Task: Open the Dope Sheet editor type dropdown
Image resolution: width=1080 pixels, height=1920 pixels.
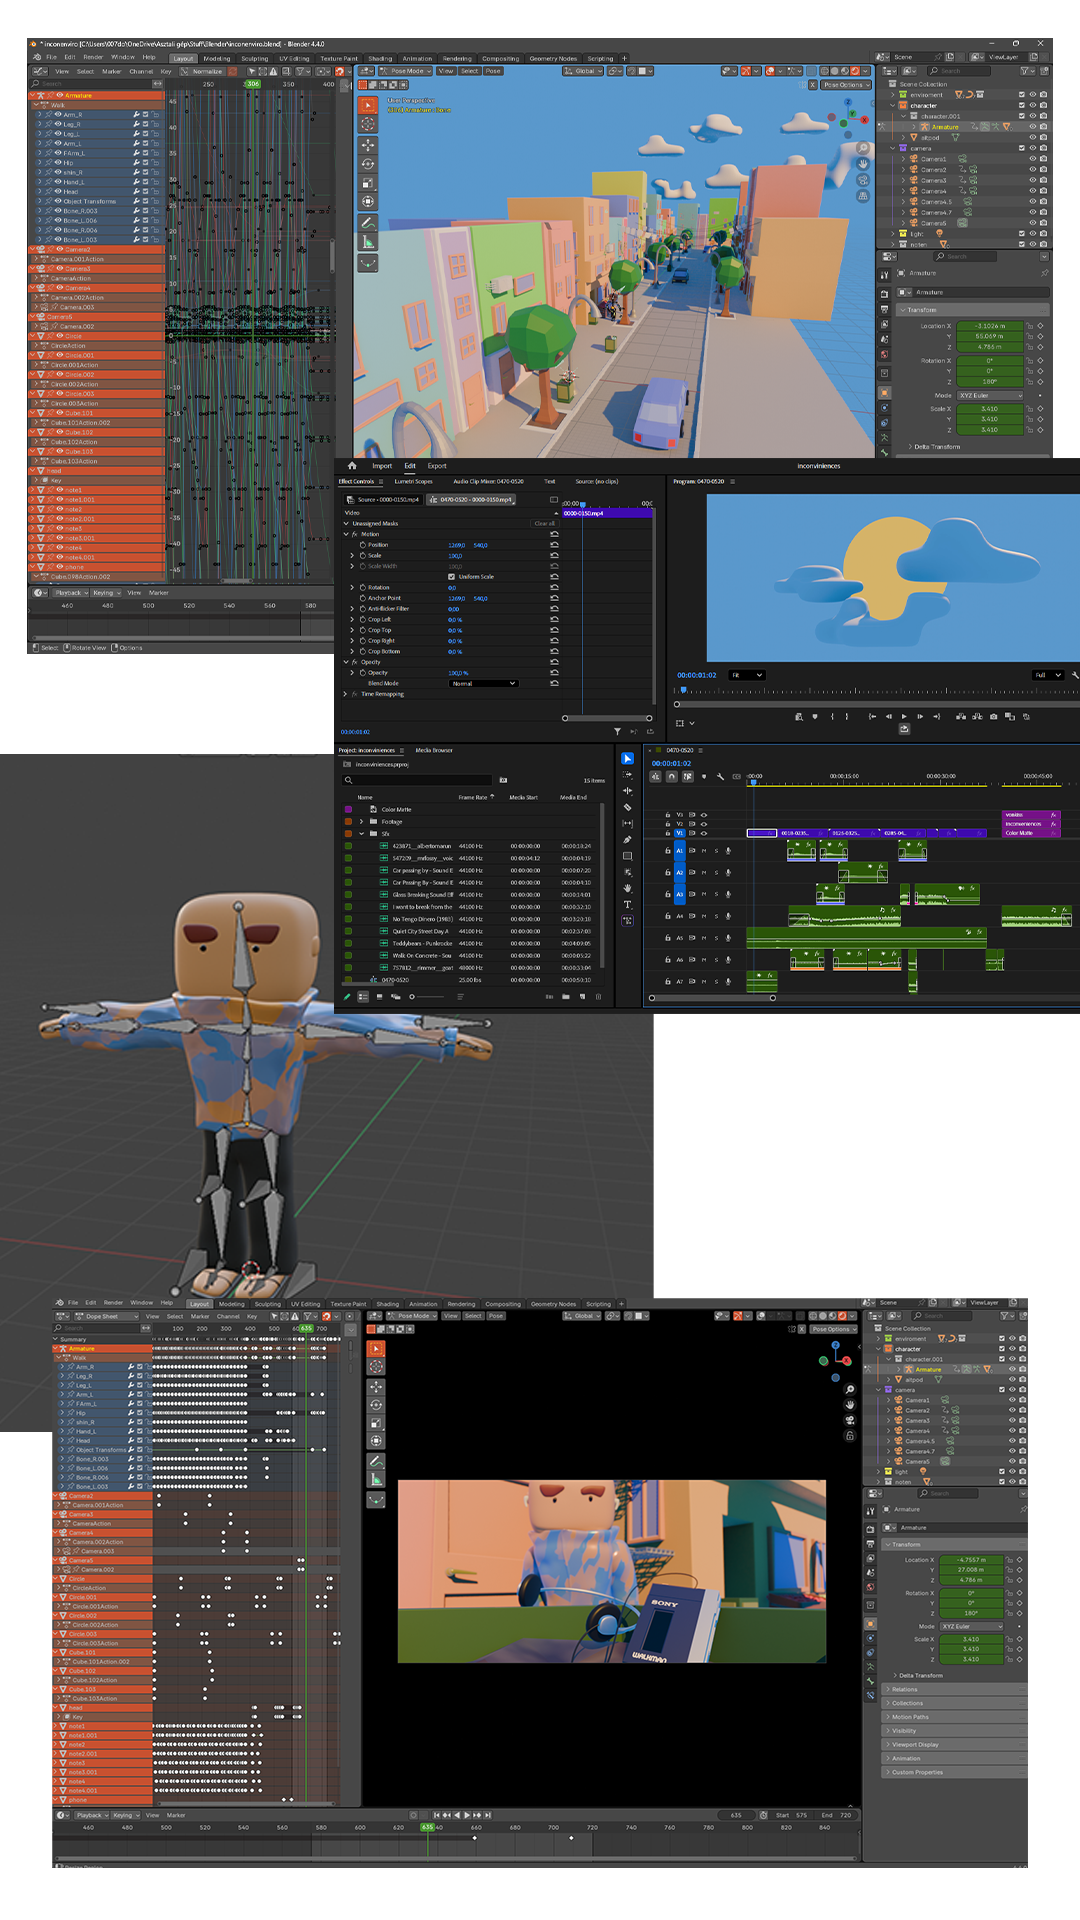Action: (x=106, y=1316)
